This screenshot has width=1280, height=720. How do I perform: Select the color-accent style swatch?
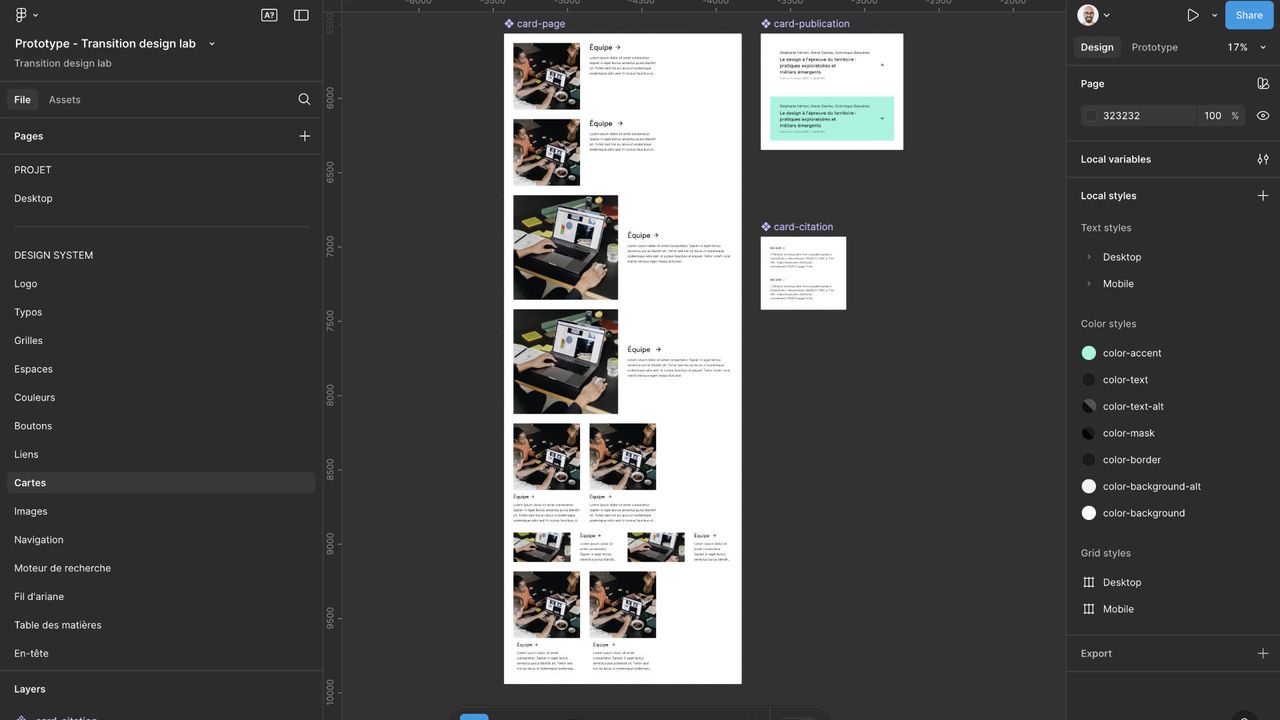click(x=1089, y=353)
